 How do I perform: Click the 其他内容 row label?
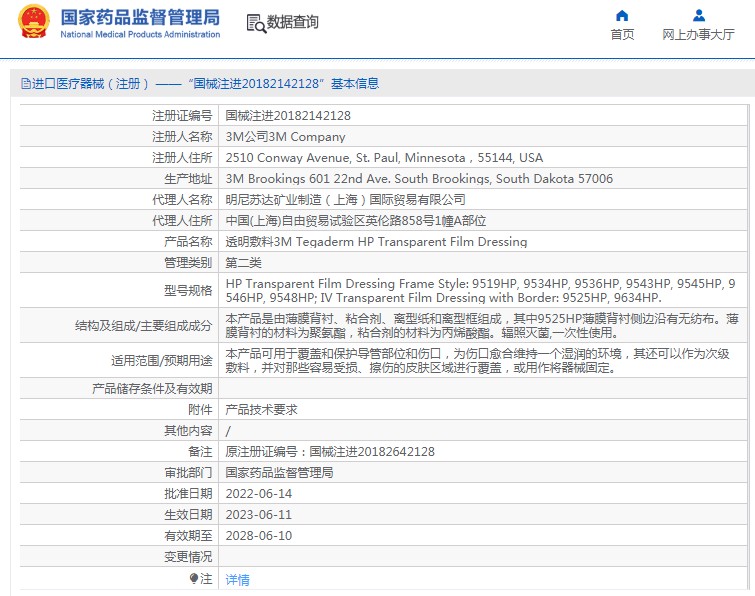pos(188,430)
